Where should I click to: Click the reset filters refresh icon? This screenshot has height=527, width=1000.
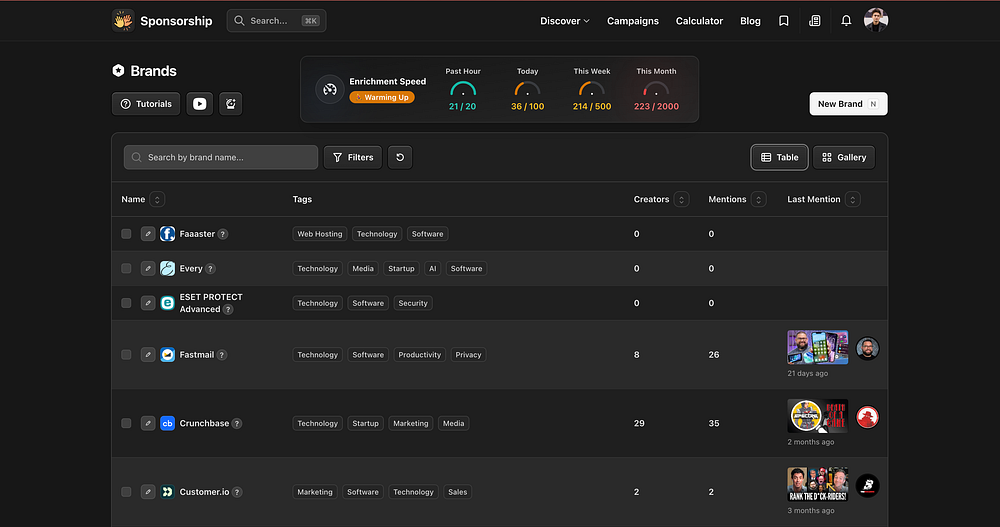pyautogui.click(x=399, y=157)
